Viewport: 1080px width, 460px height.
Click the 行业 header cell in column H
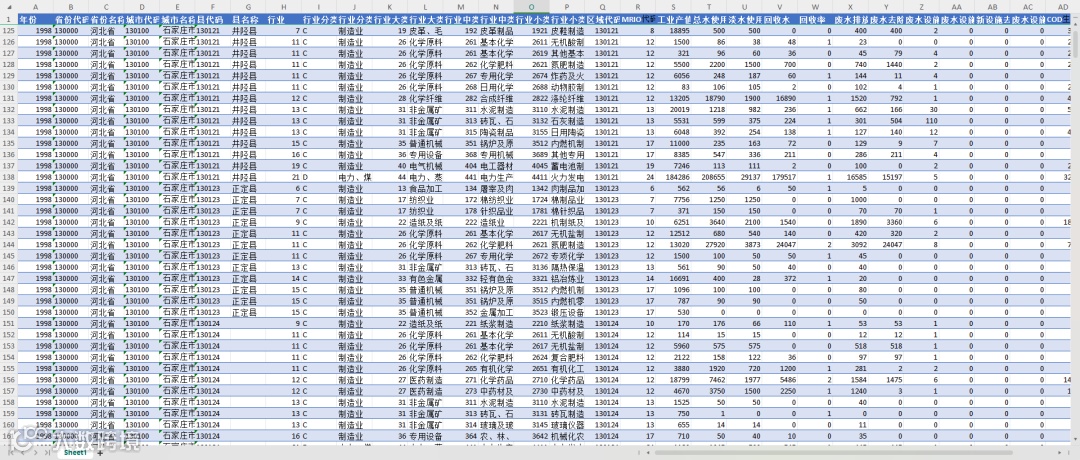pos(284,19)
